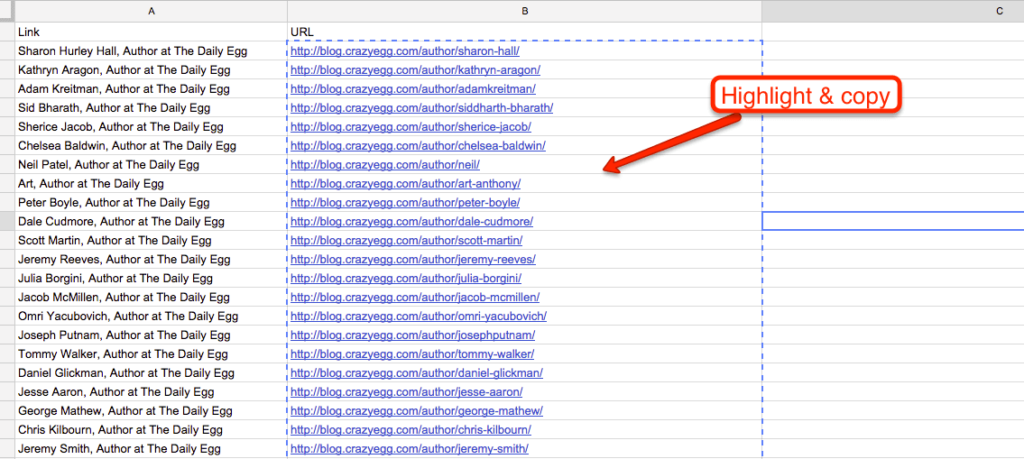This screenshot has width=1024, height=459.
Task: Select cell 'Peter Boyle, Author at The Daily Egg'
Action: [151, 202]
